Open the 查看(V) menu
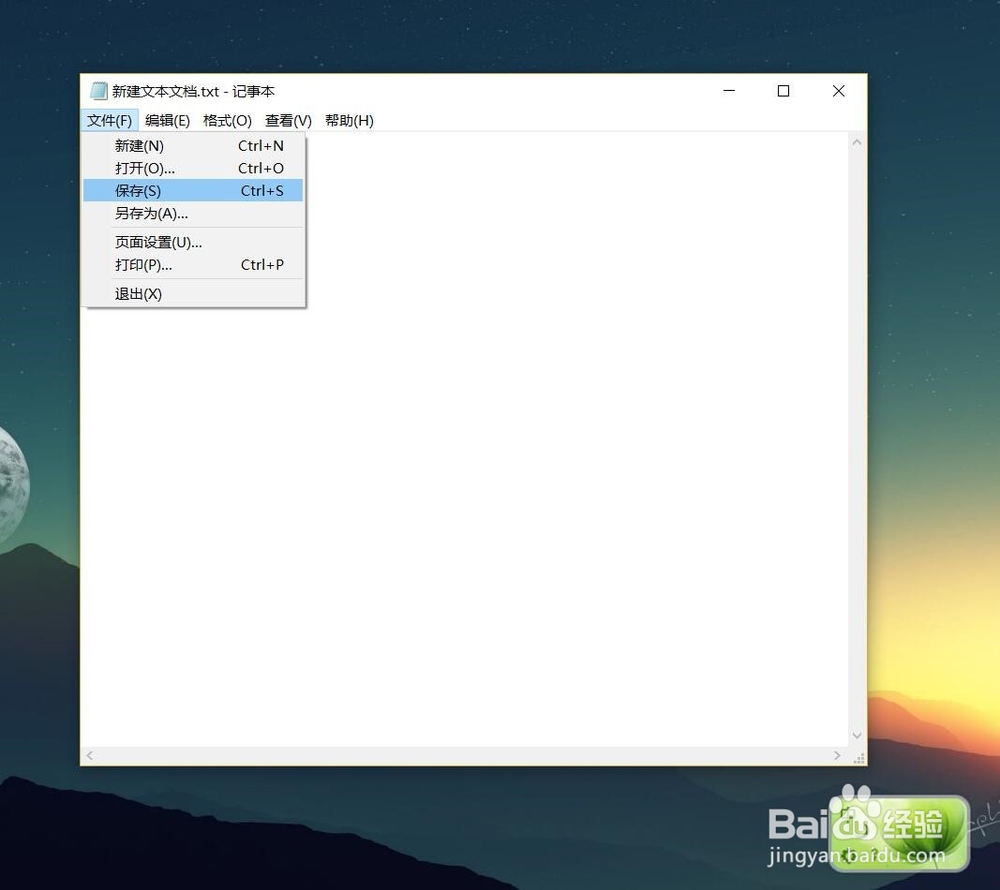The image size is (1000, 890). pos(288,120)
